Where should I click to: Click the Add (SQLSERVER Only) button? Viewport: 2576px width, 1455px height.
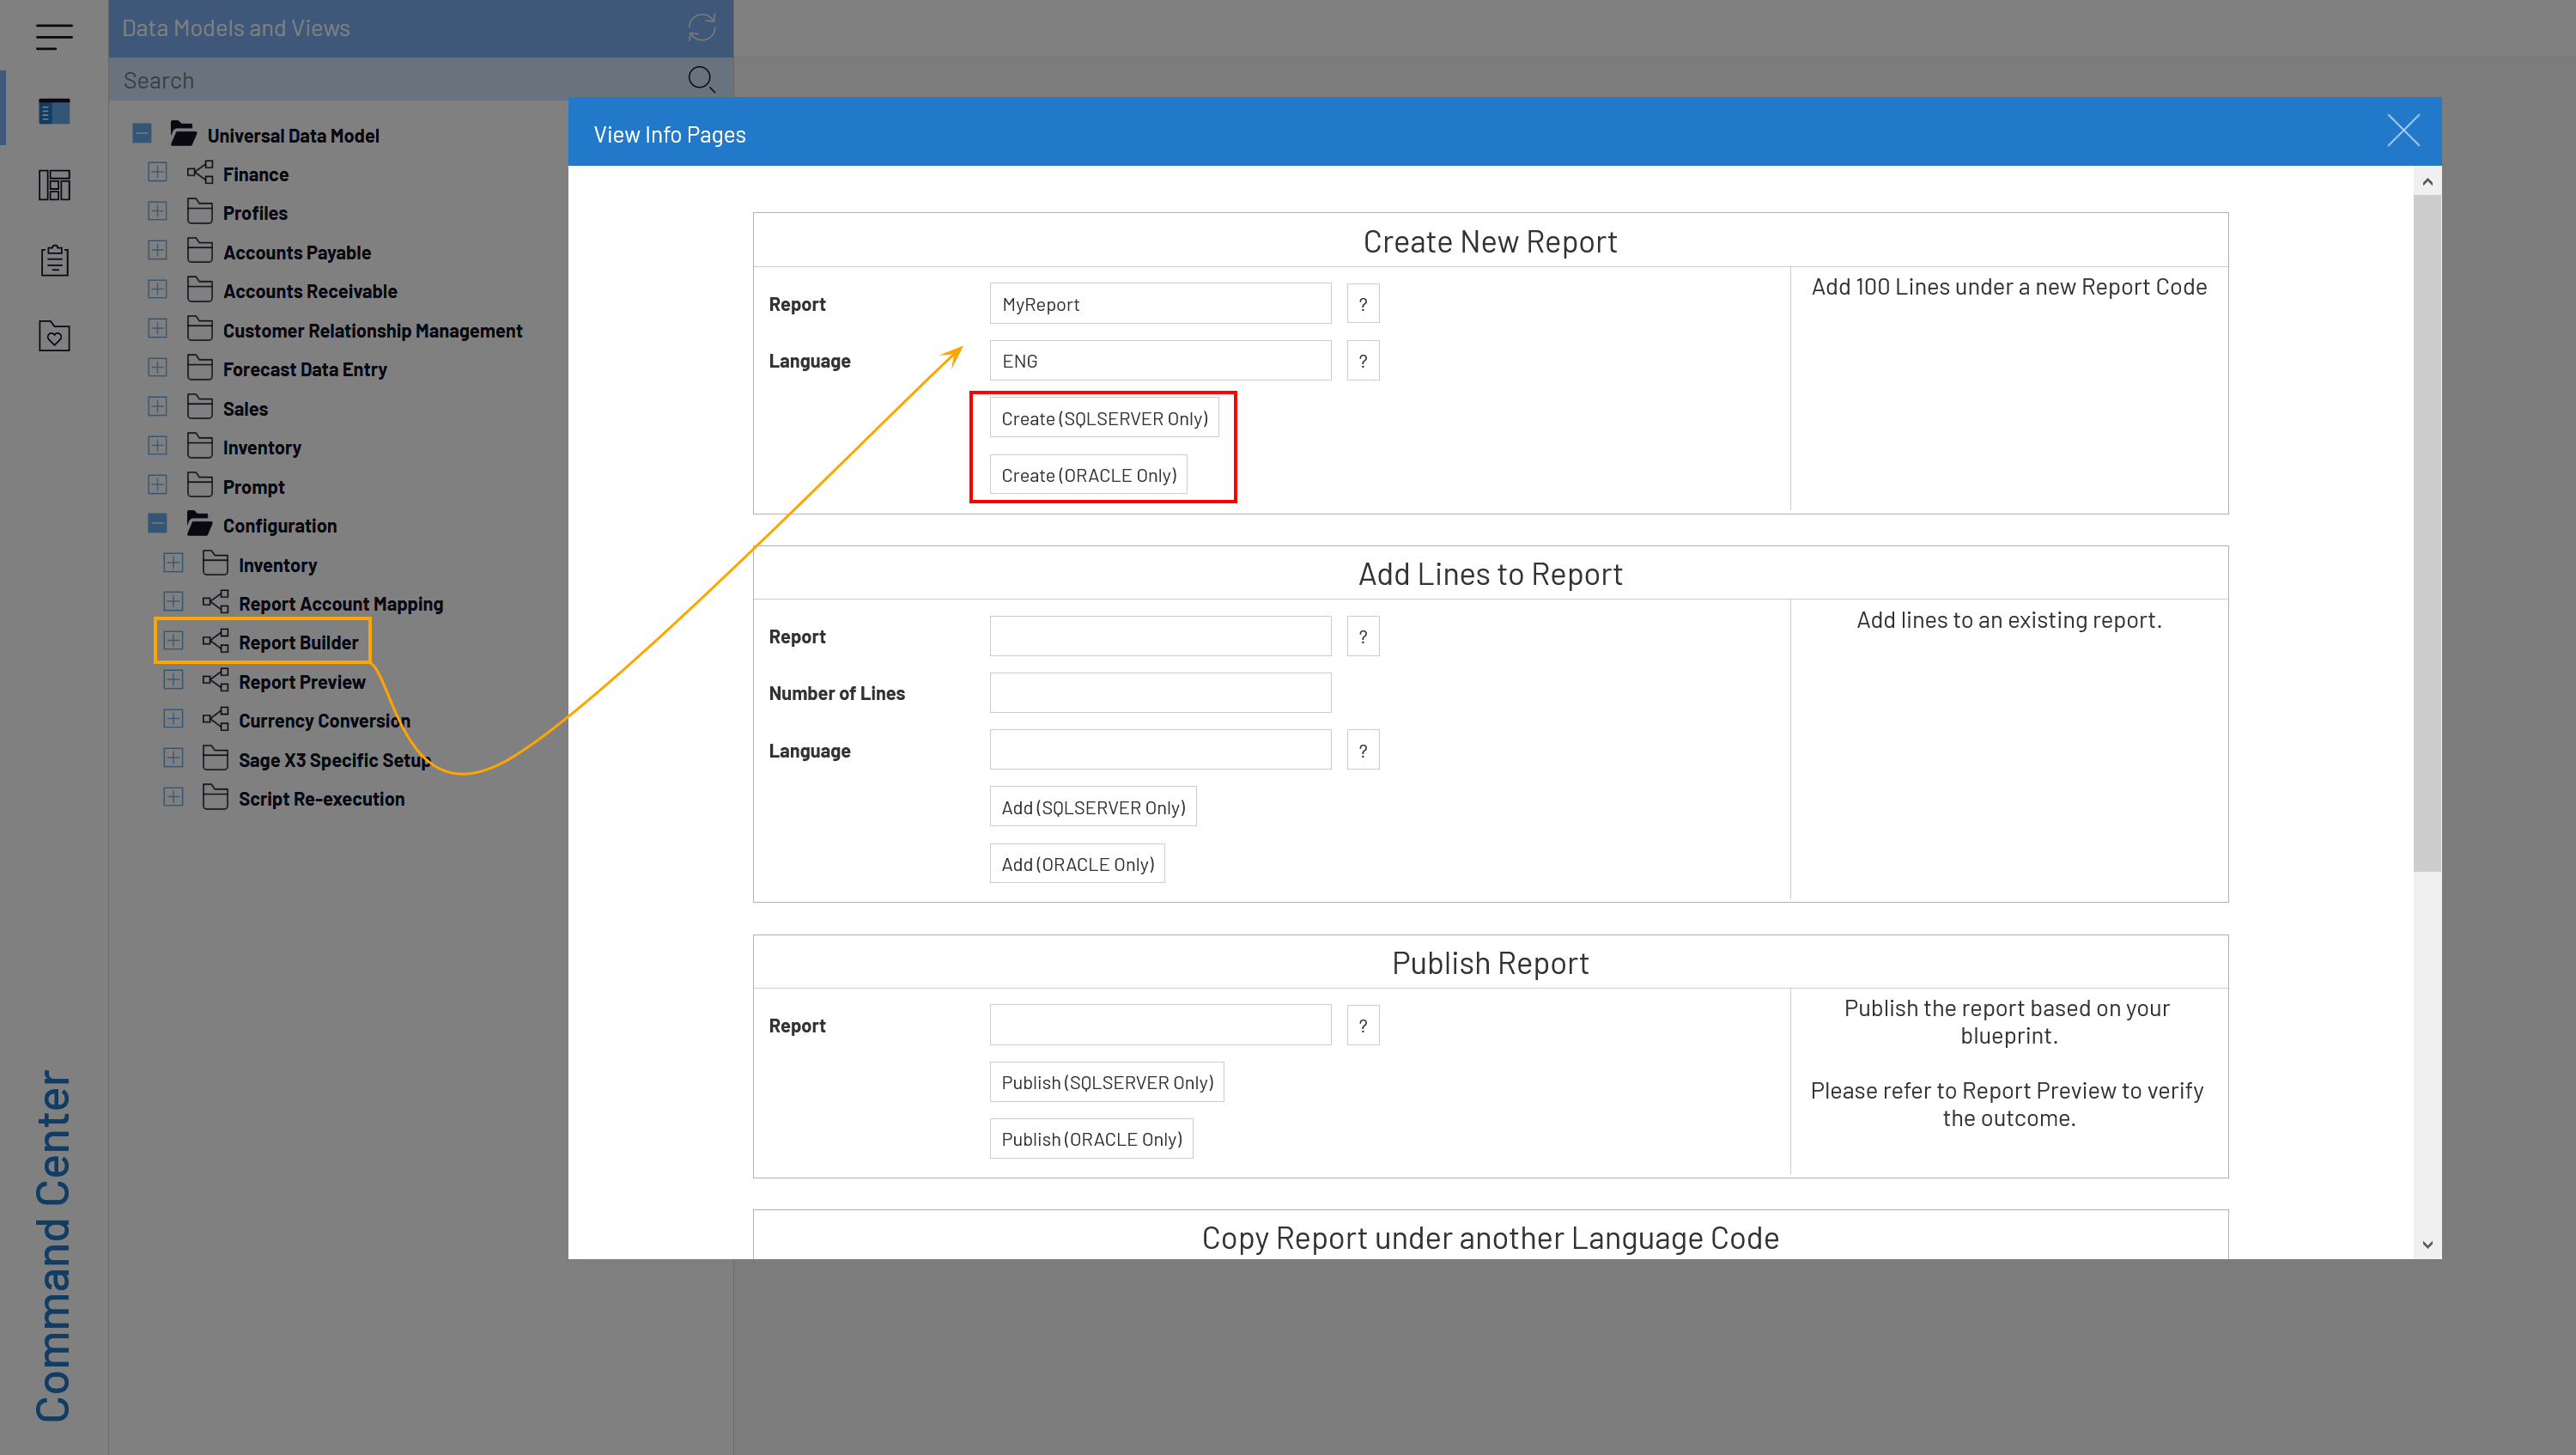(x=1092, y=807)
